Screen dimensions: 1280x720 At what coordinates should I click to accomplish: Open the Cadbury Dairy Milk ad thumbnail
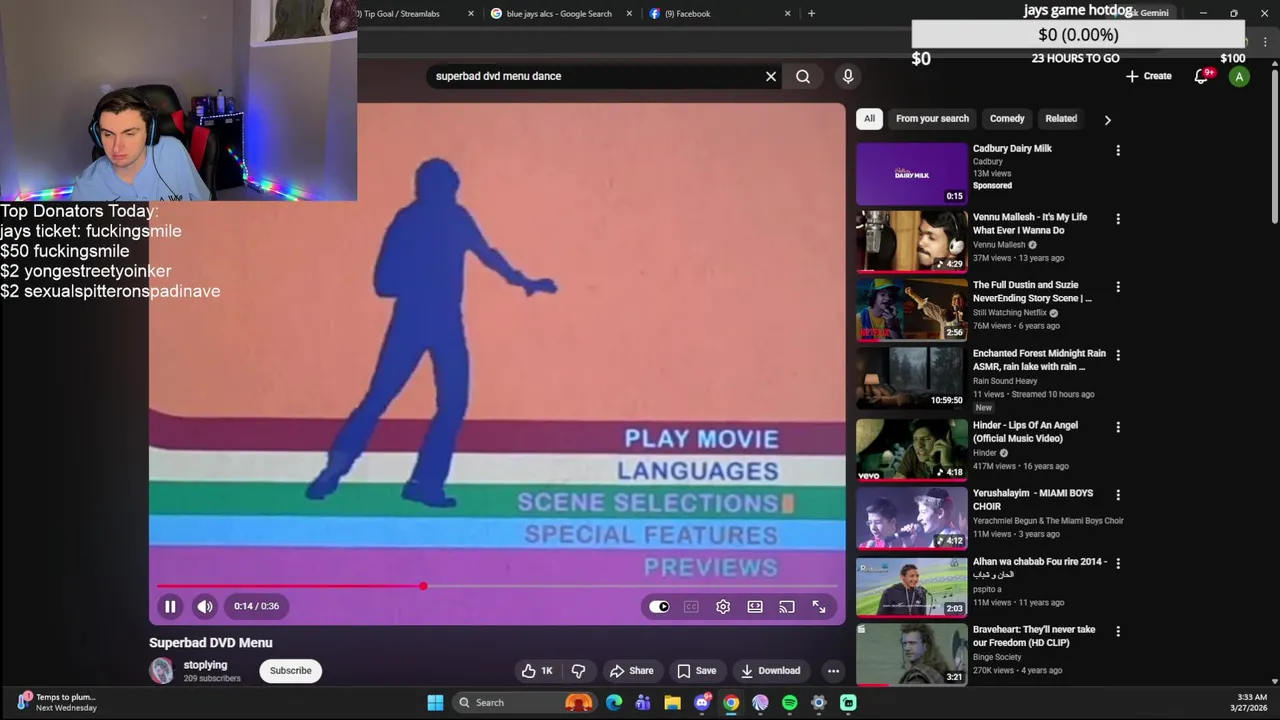(912, 174)
